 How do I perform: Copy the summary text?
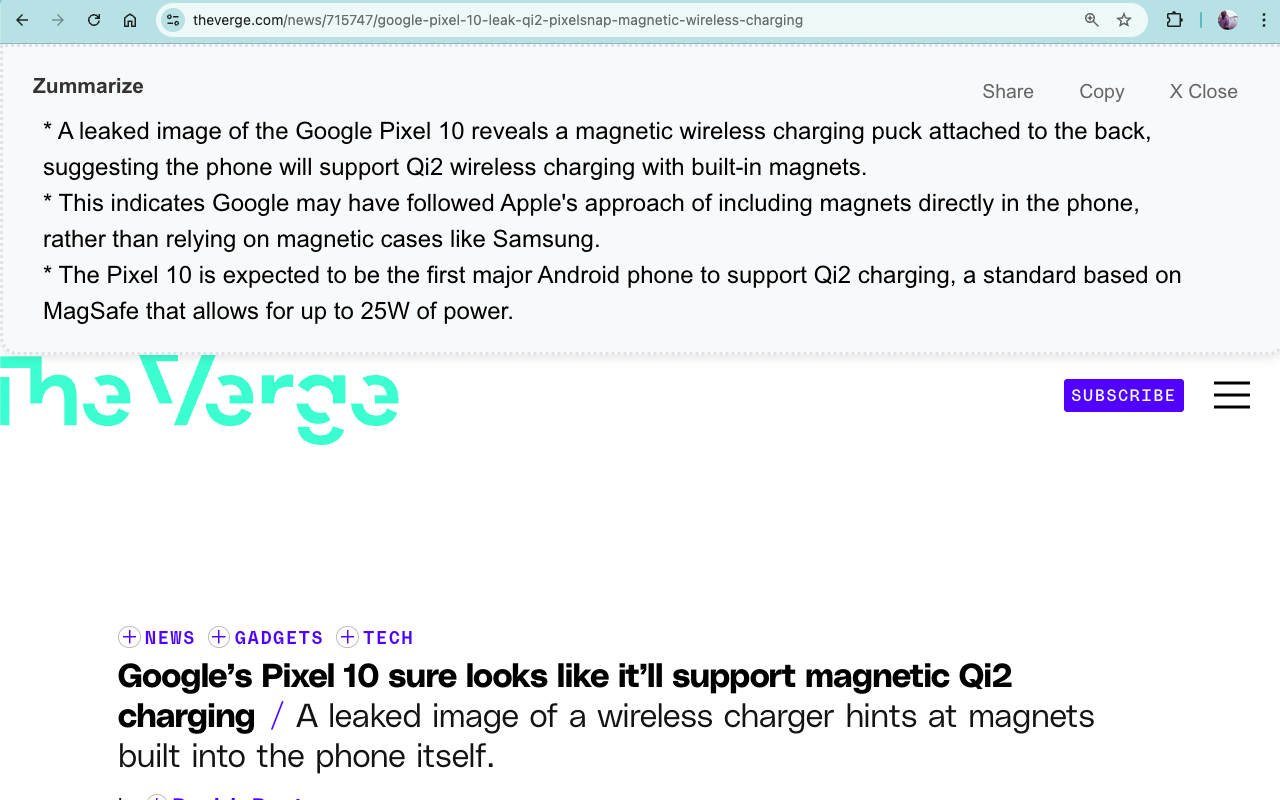(1102, 91)
